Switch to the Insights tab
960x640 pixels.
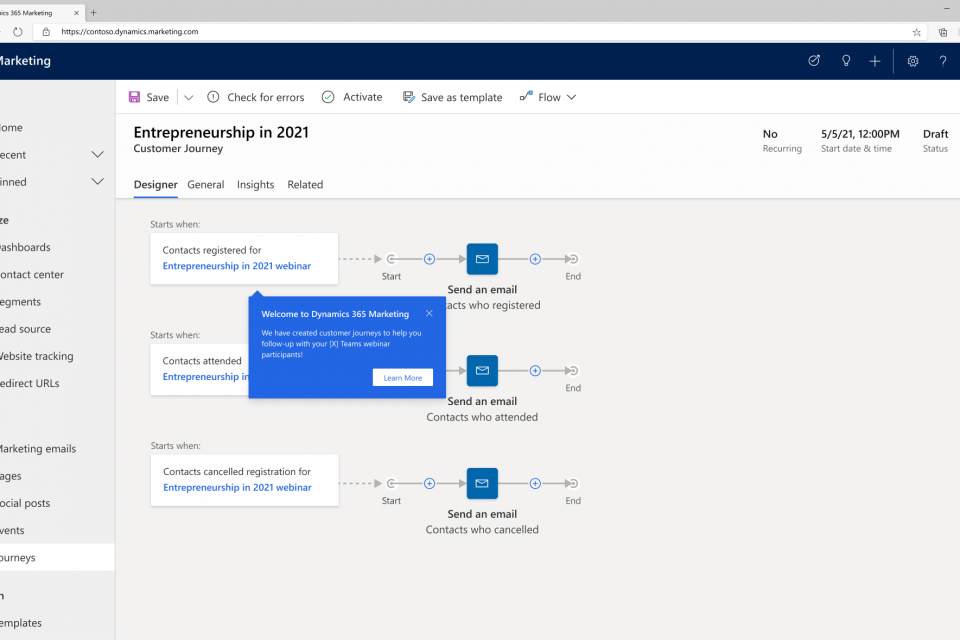pyautogui.click(x=255, y=185)
